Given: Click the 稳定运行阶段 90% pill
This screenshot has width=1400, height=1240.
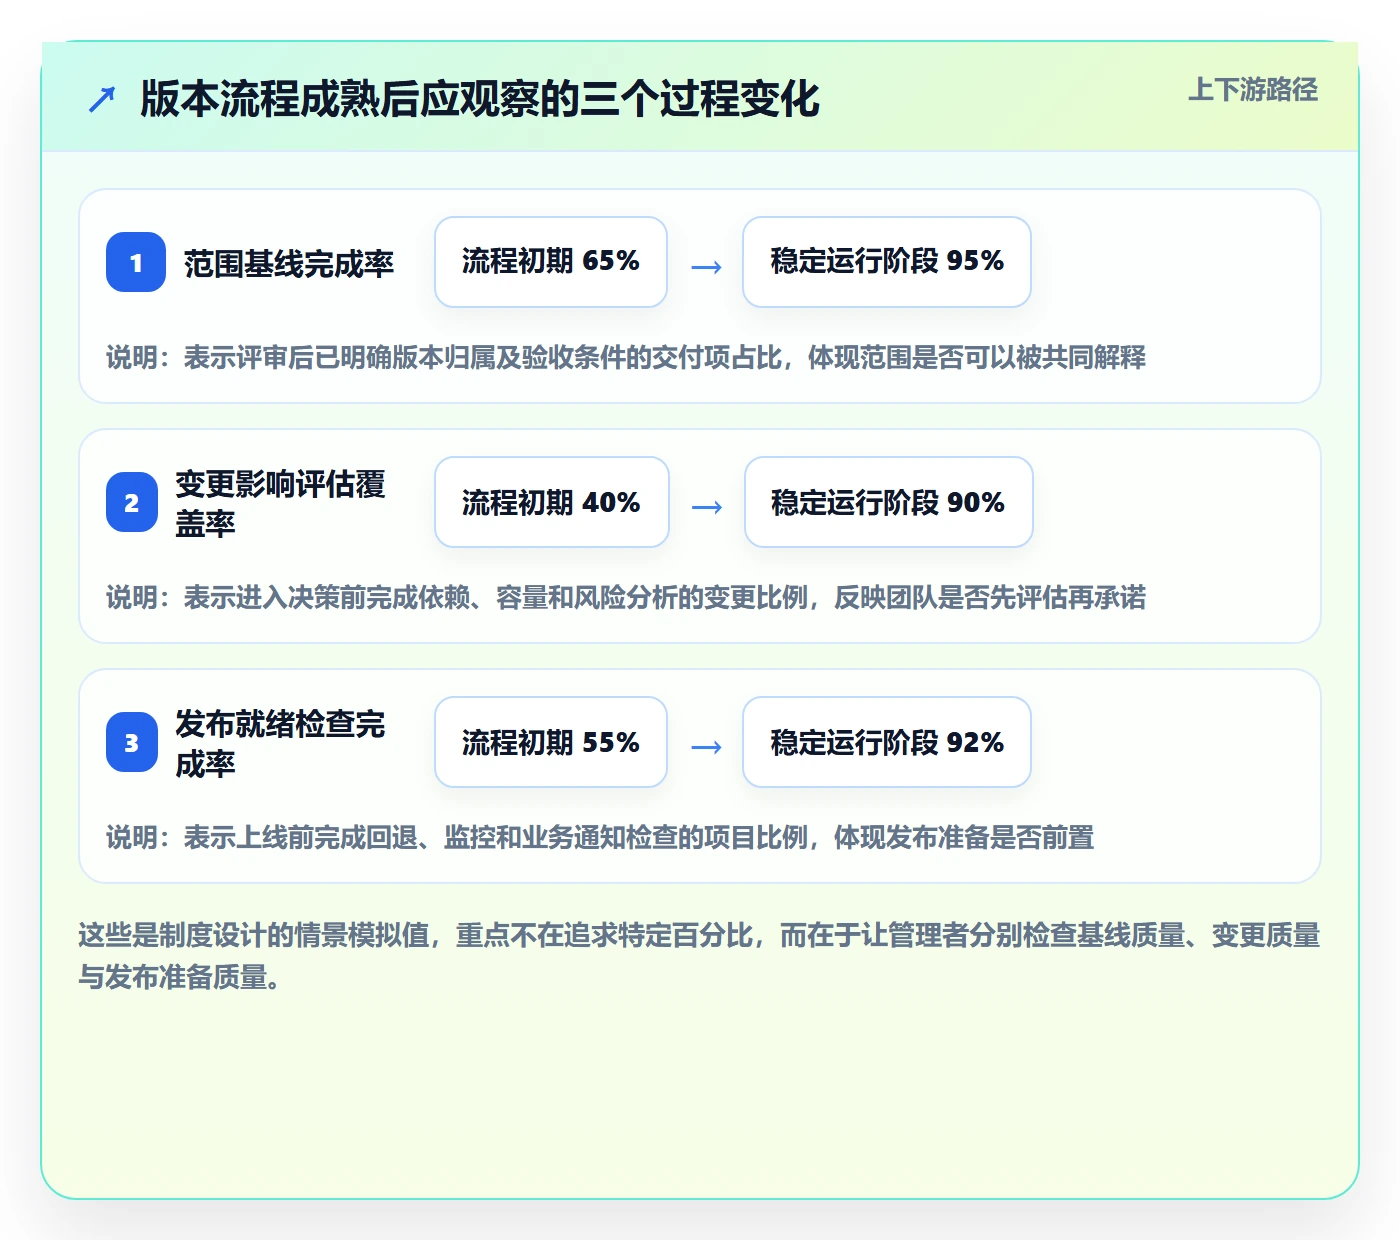Looking at the screenshot, I should pyautogui.click(x=889, y=502).
